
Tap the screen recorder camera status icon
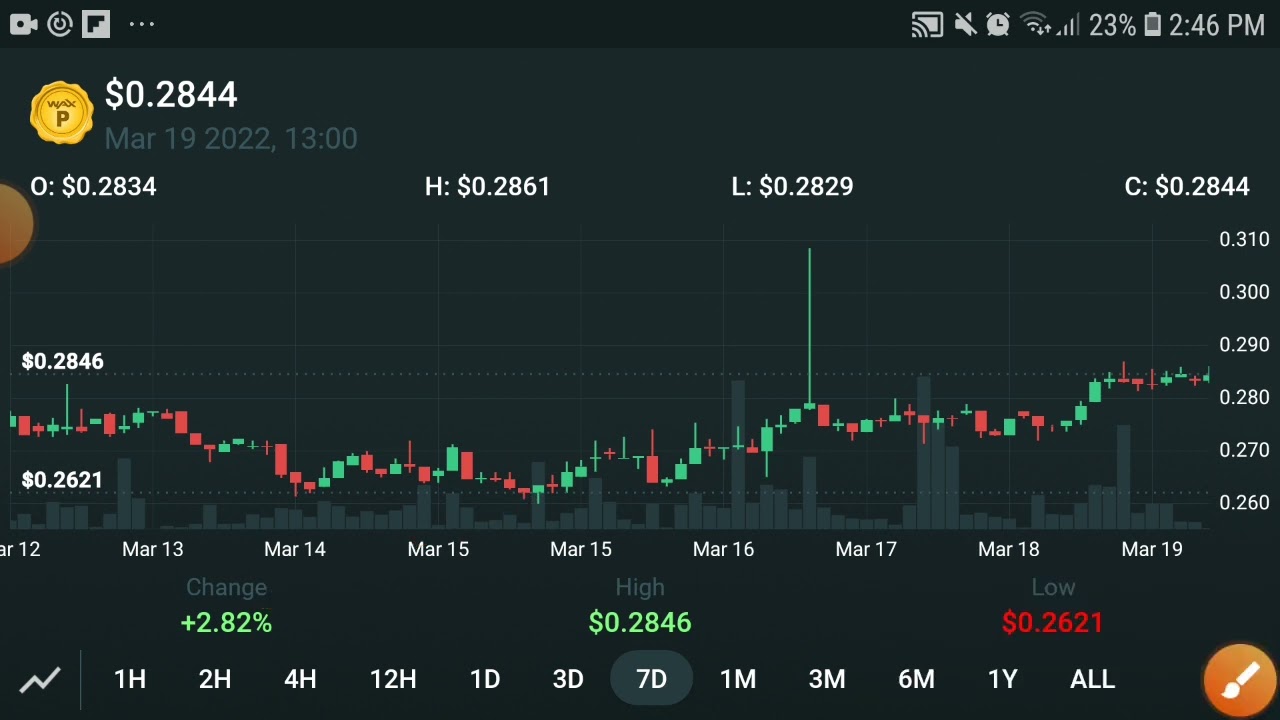click(23, 24)
